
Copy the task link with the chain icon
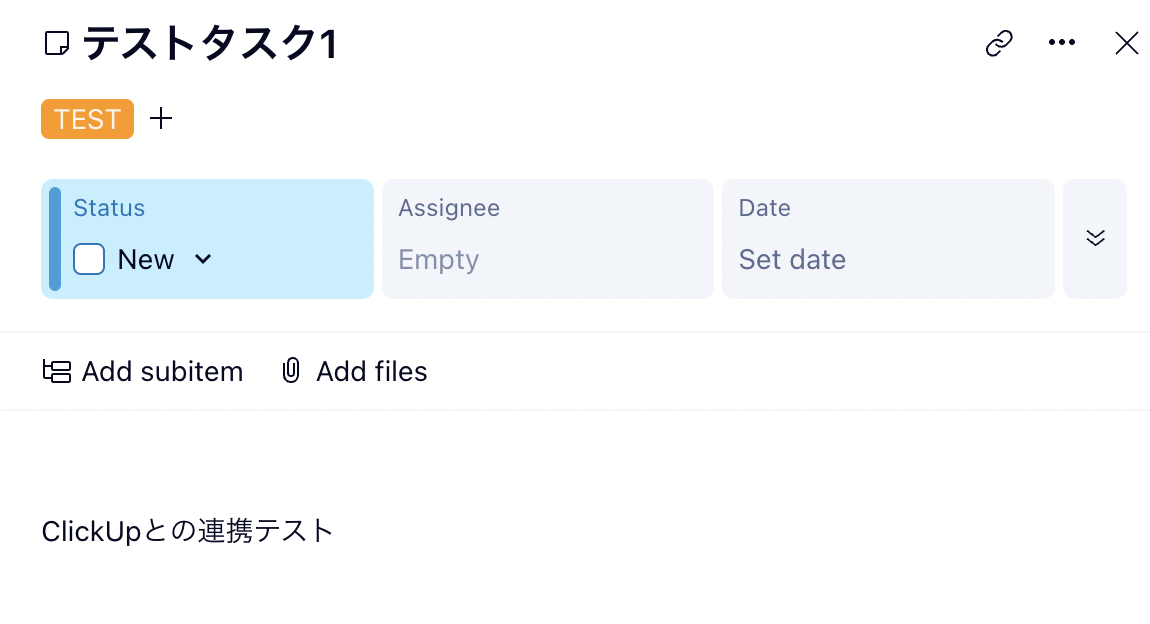(999, 43)
